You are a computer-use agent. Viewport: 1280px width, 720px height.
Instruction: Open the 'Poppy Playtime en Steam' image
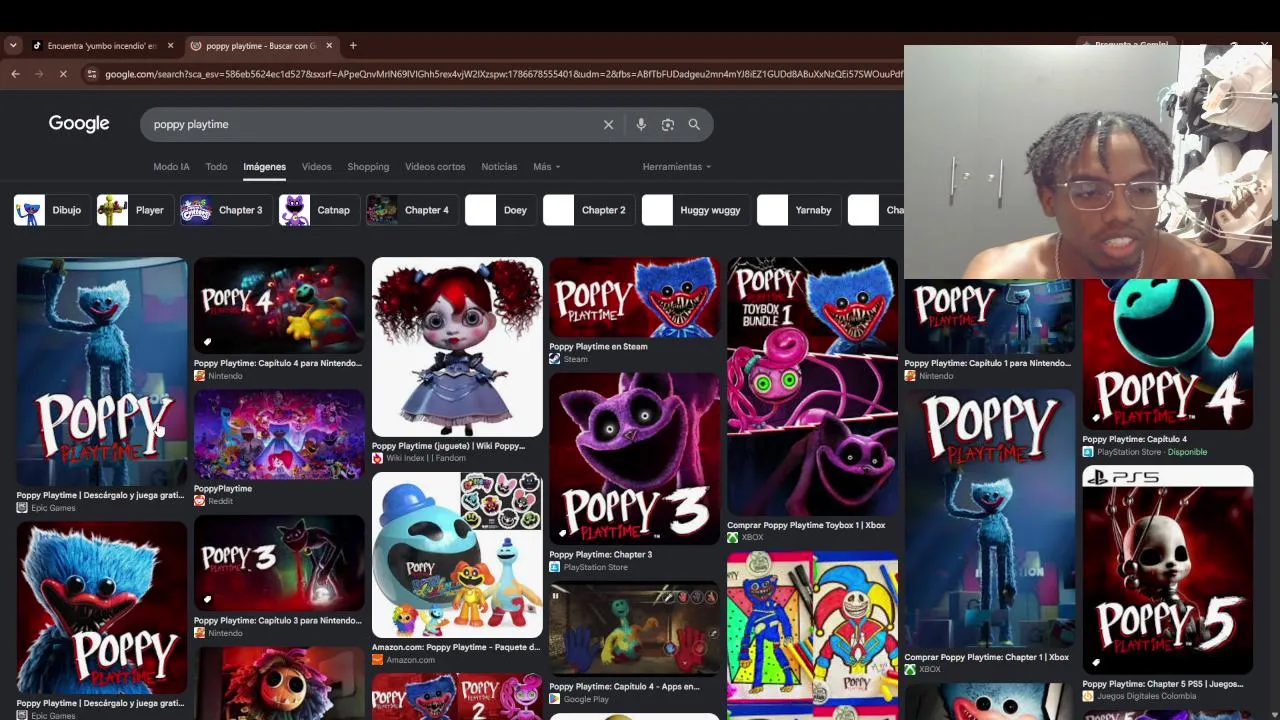pyautogui.click(x=634, y=297)
